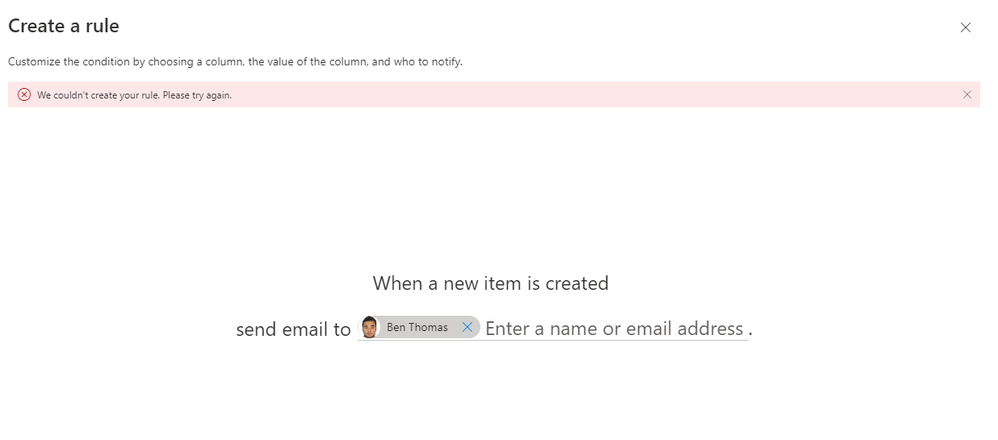Click Ben Thomas's avatar photo

pyautogui.click(x=370, y=328)
